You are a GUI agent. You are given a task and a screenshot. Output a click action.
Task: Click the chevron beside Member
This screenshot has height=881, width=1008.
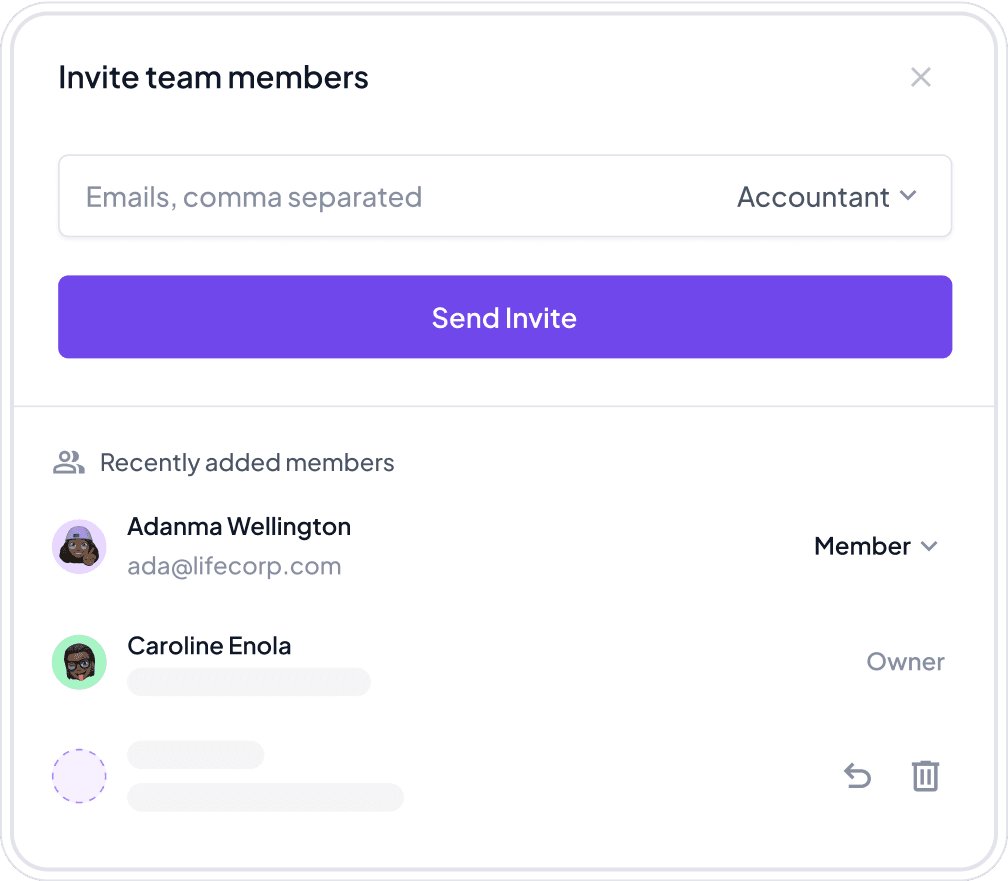pos(929,547)
